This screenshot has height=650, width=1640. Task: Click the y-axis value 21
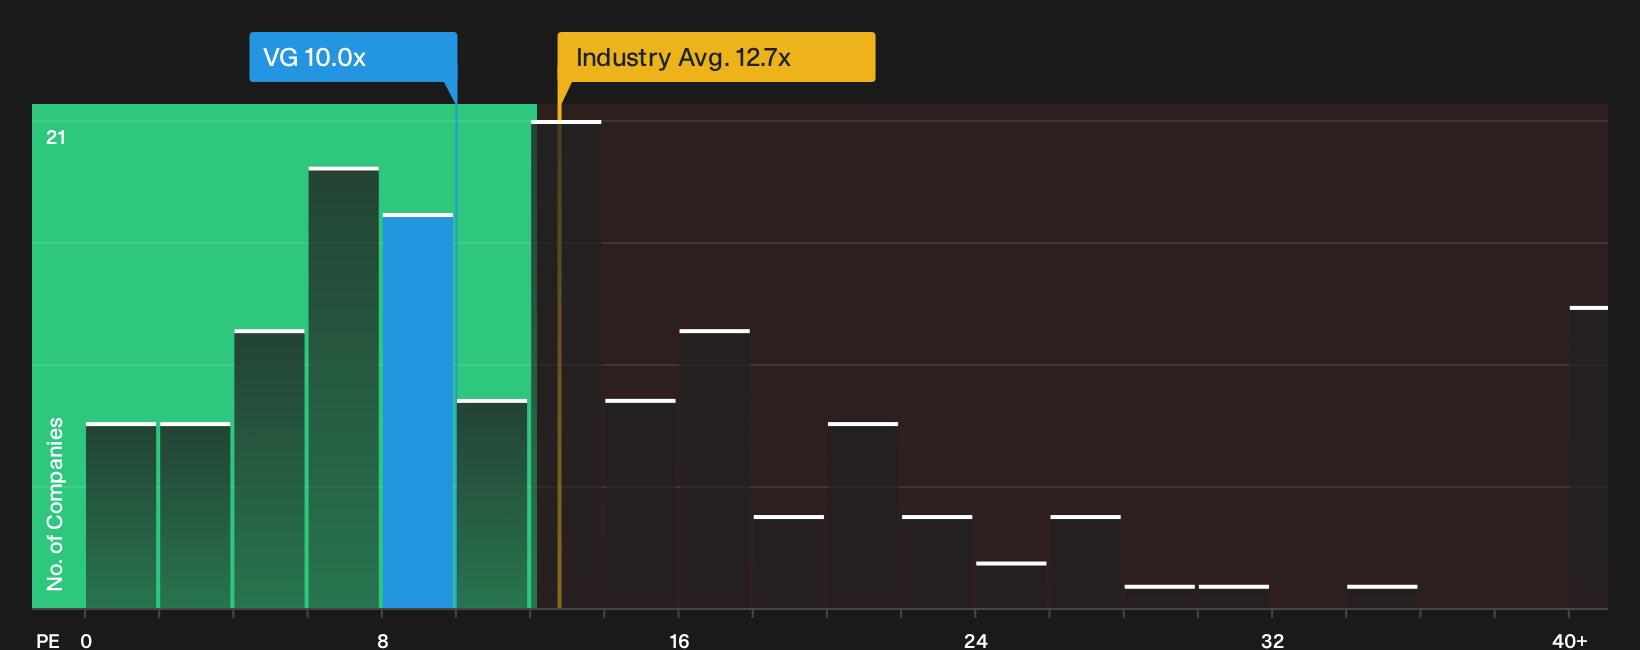pyautogui.click(x=56, y=138)
